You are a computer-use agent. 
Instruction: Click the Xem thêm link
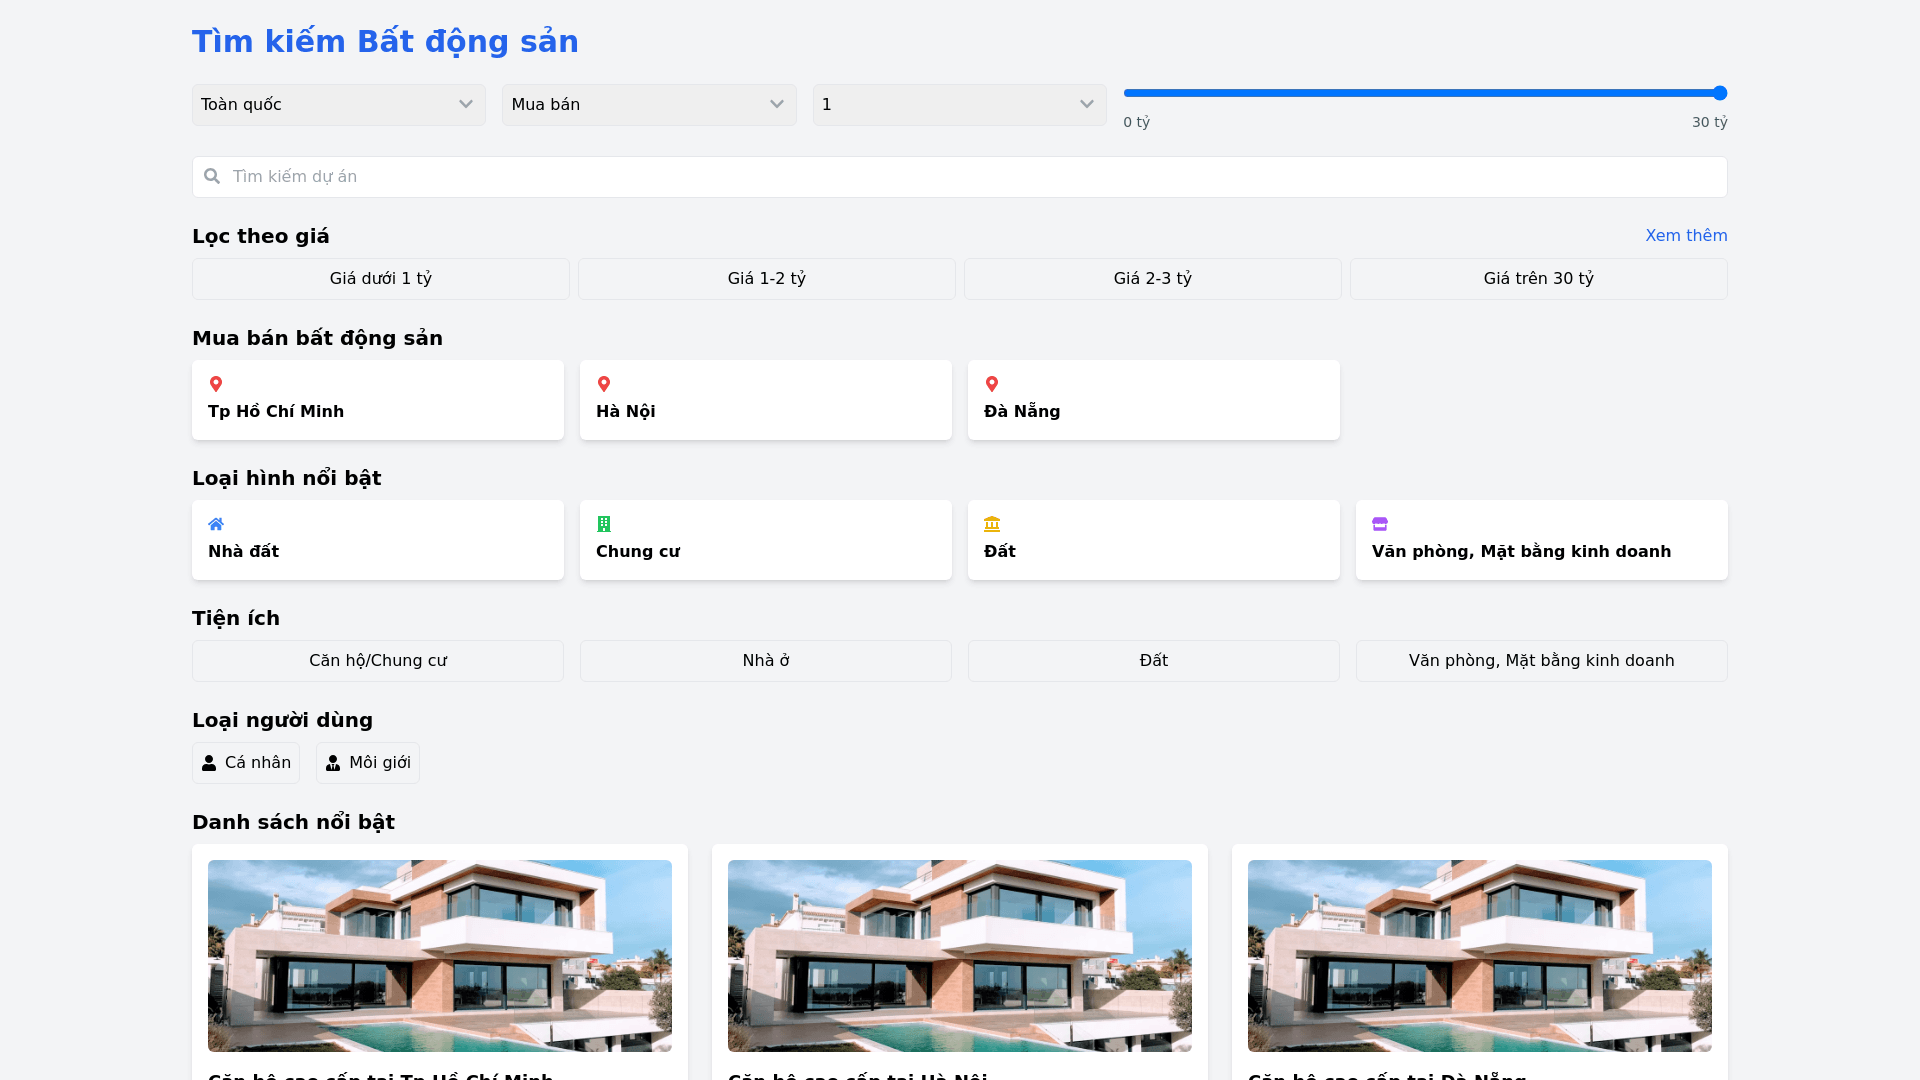point(1686,236)
